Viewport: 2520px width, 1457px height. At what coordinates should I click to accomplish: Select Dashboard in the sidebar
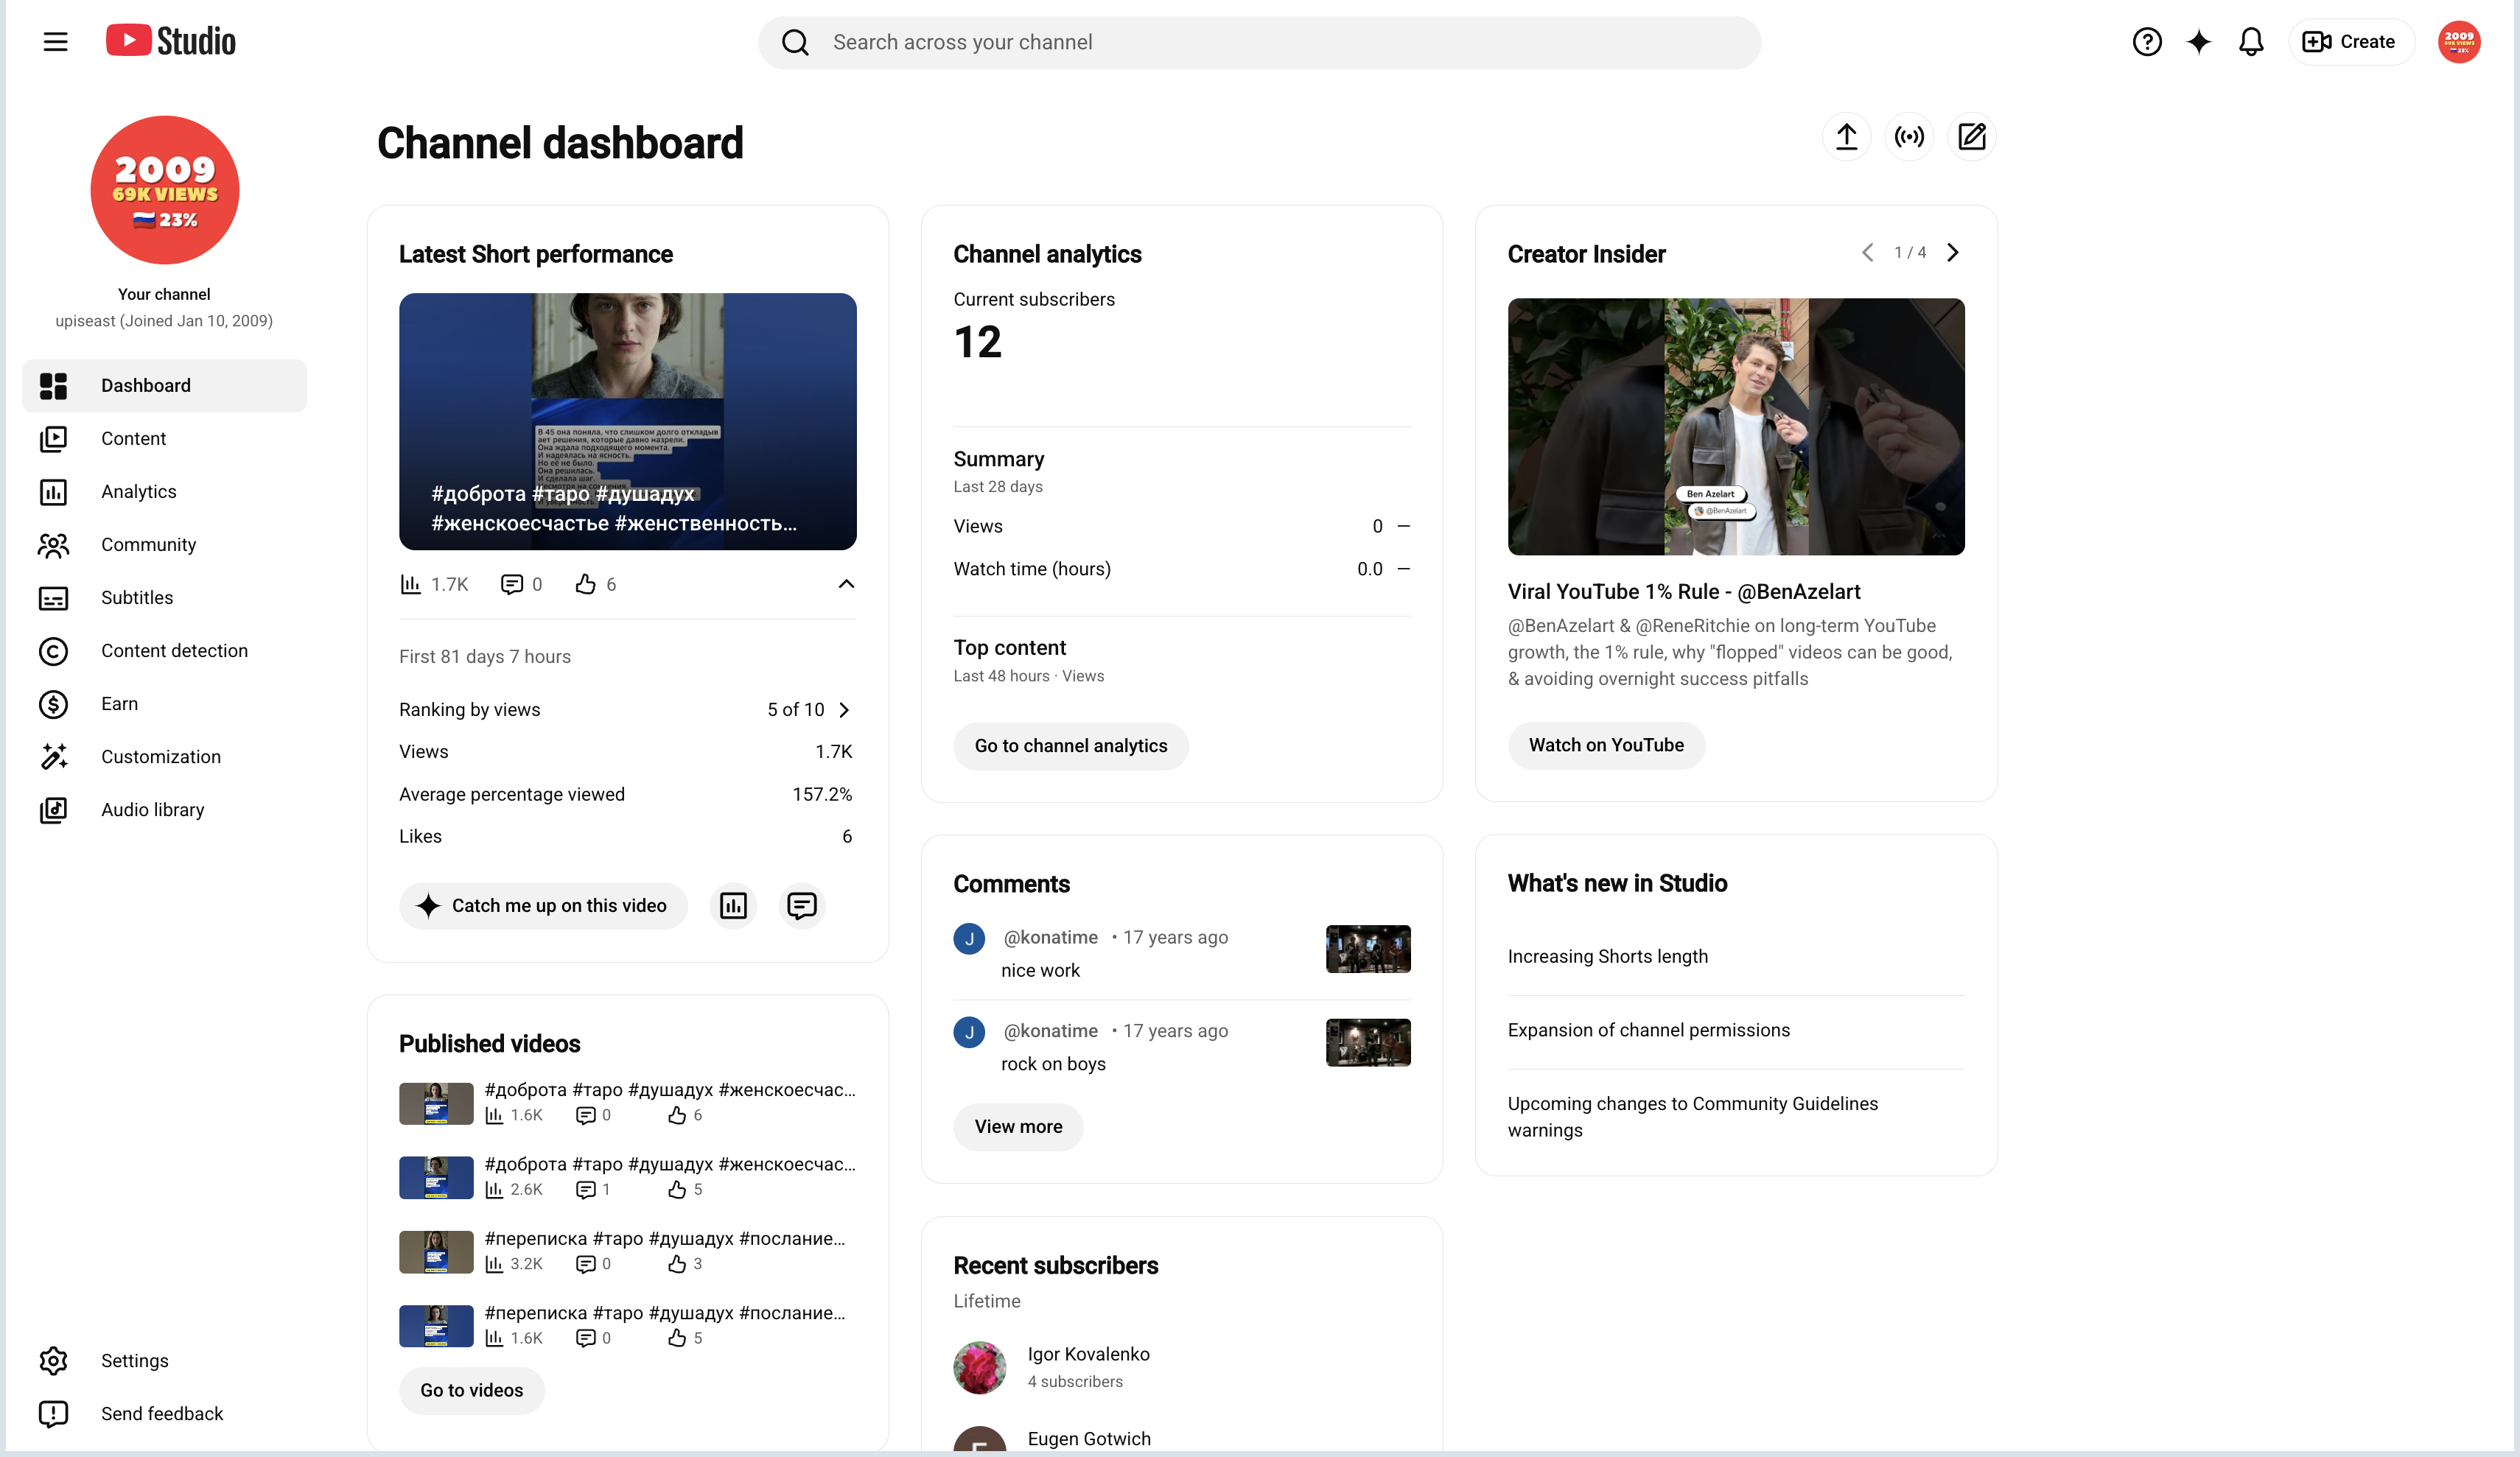(165, 385)
